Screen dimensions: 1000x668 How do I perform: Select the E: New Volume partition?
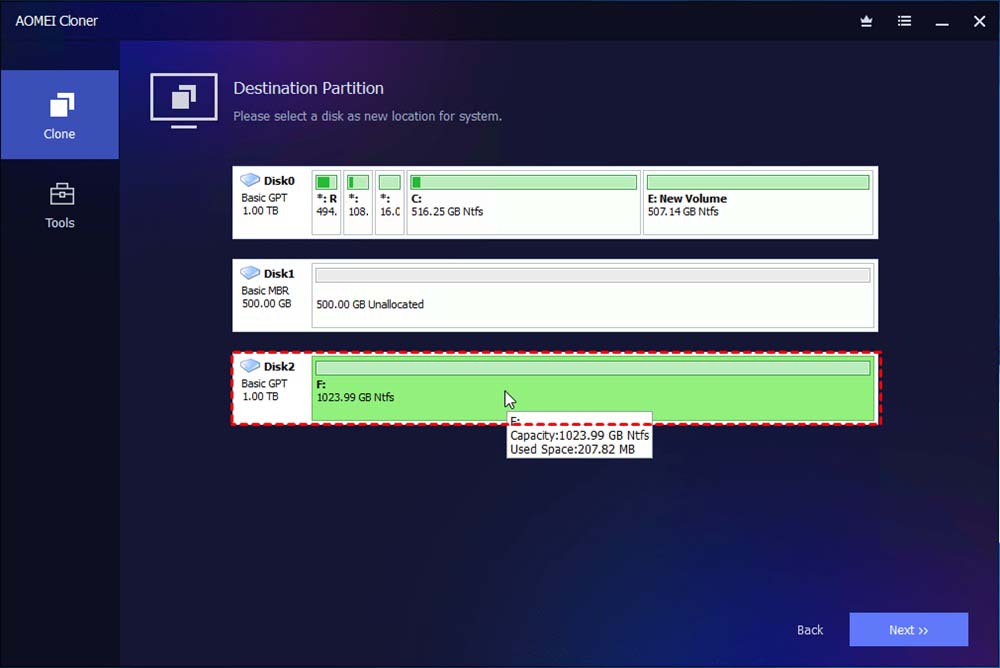759,202
